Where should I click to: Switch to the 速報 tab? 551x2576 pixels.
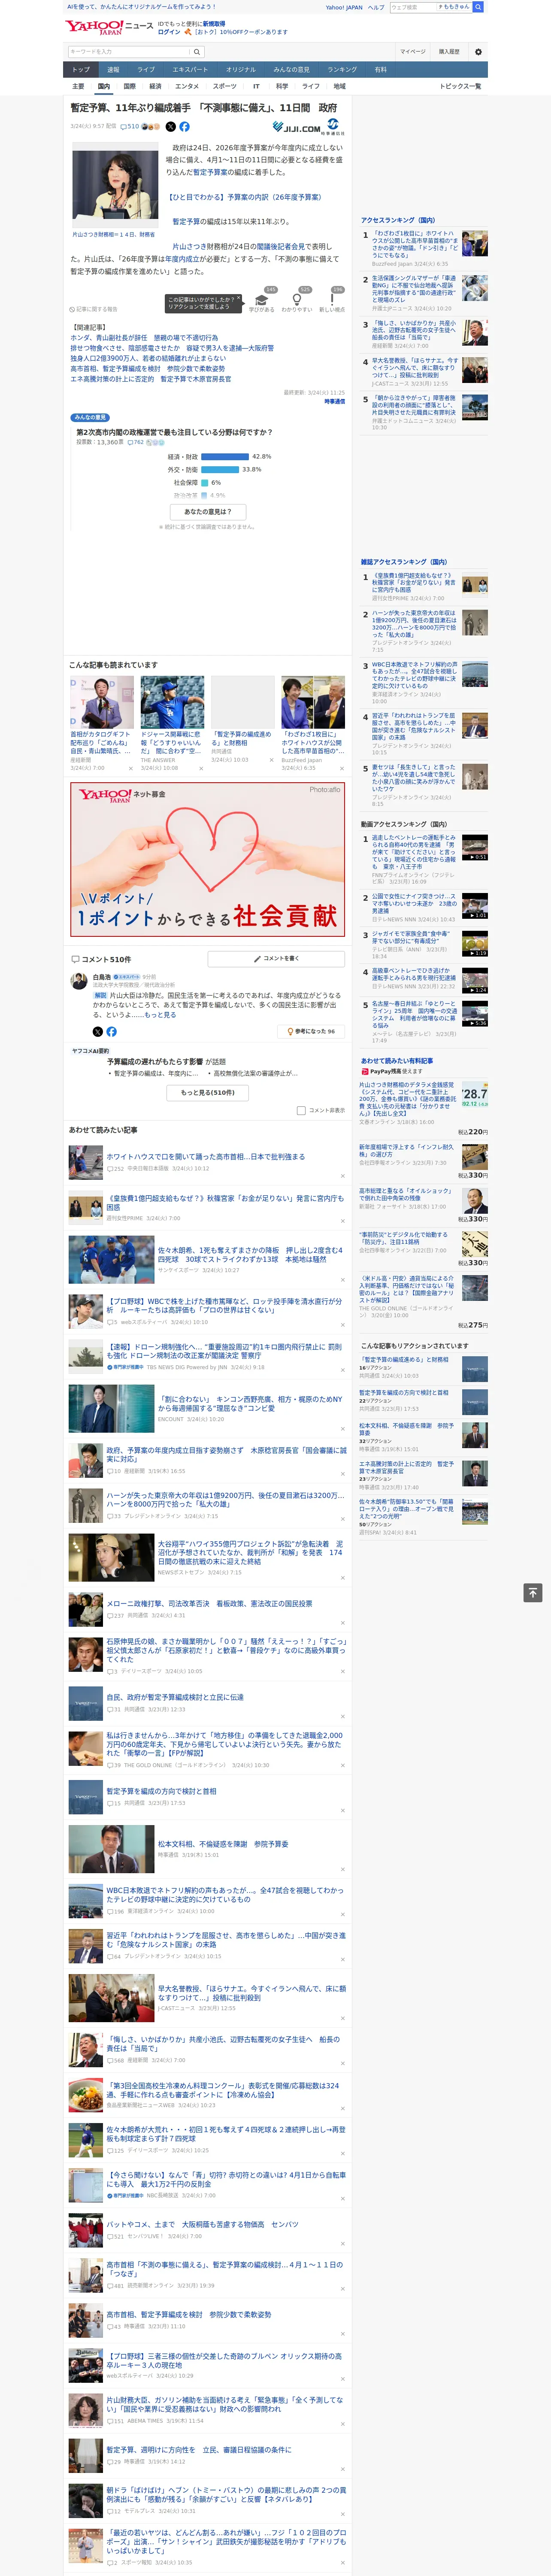pos(113,70)
